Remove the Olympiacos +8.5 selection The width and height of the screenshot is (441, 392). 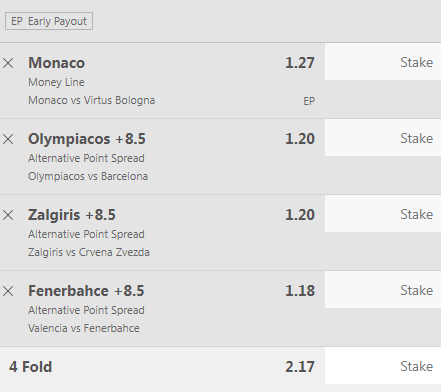coord(8,139)
